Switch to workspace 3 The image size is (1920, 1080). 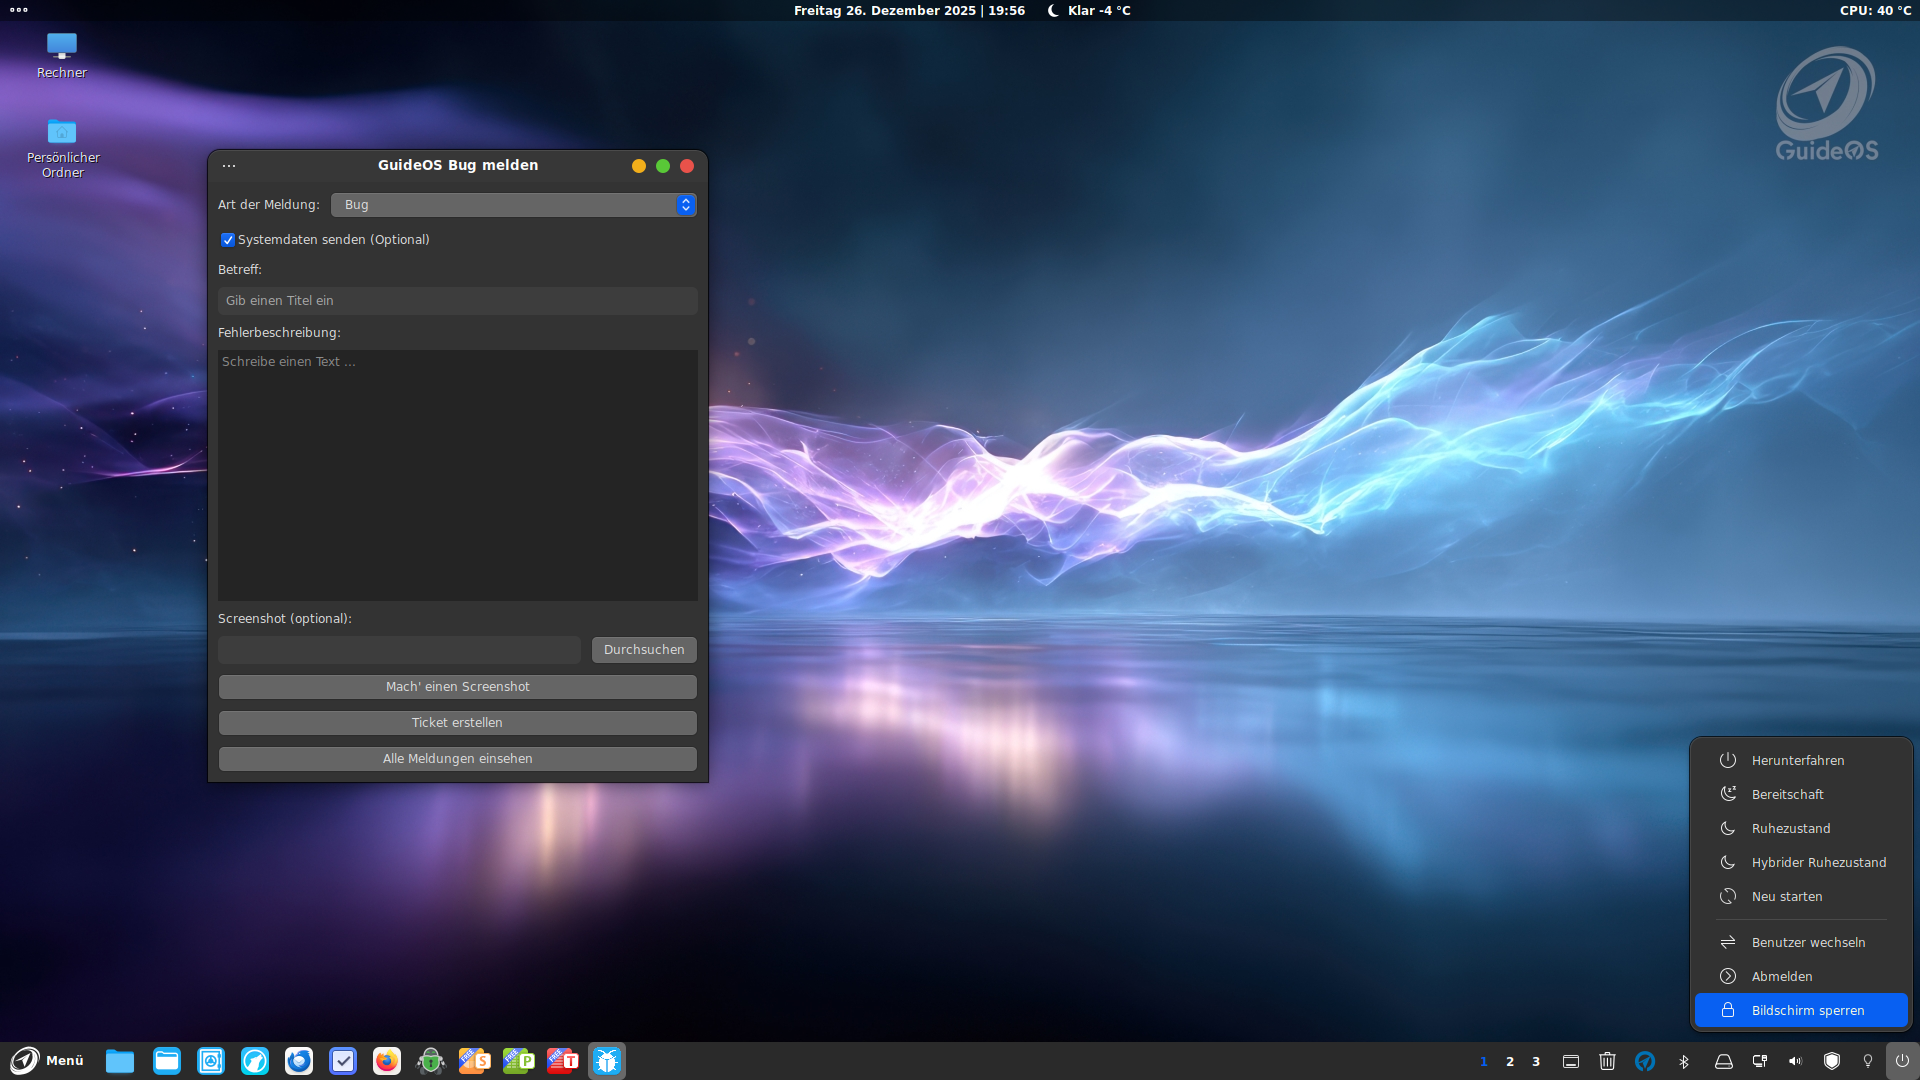coord(1536,1061)
